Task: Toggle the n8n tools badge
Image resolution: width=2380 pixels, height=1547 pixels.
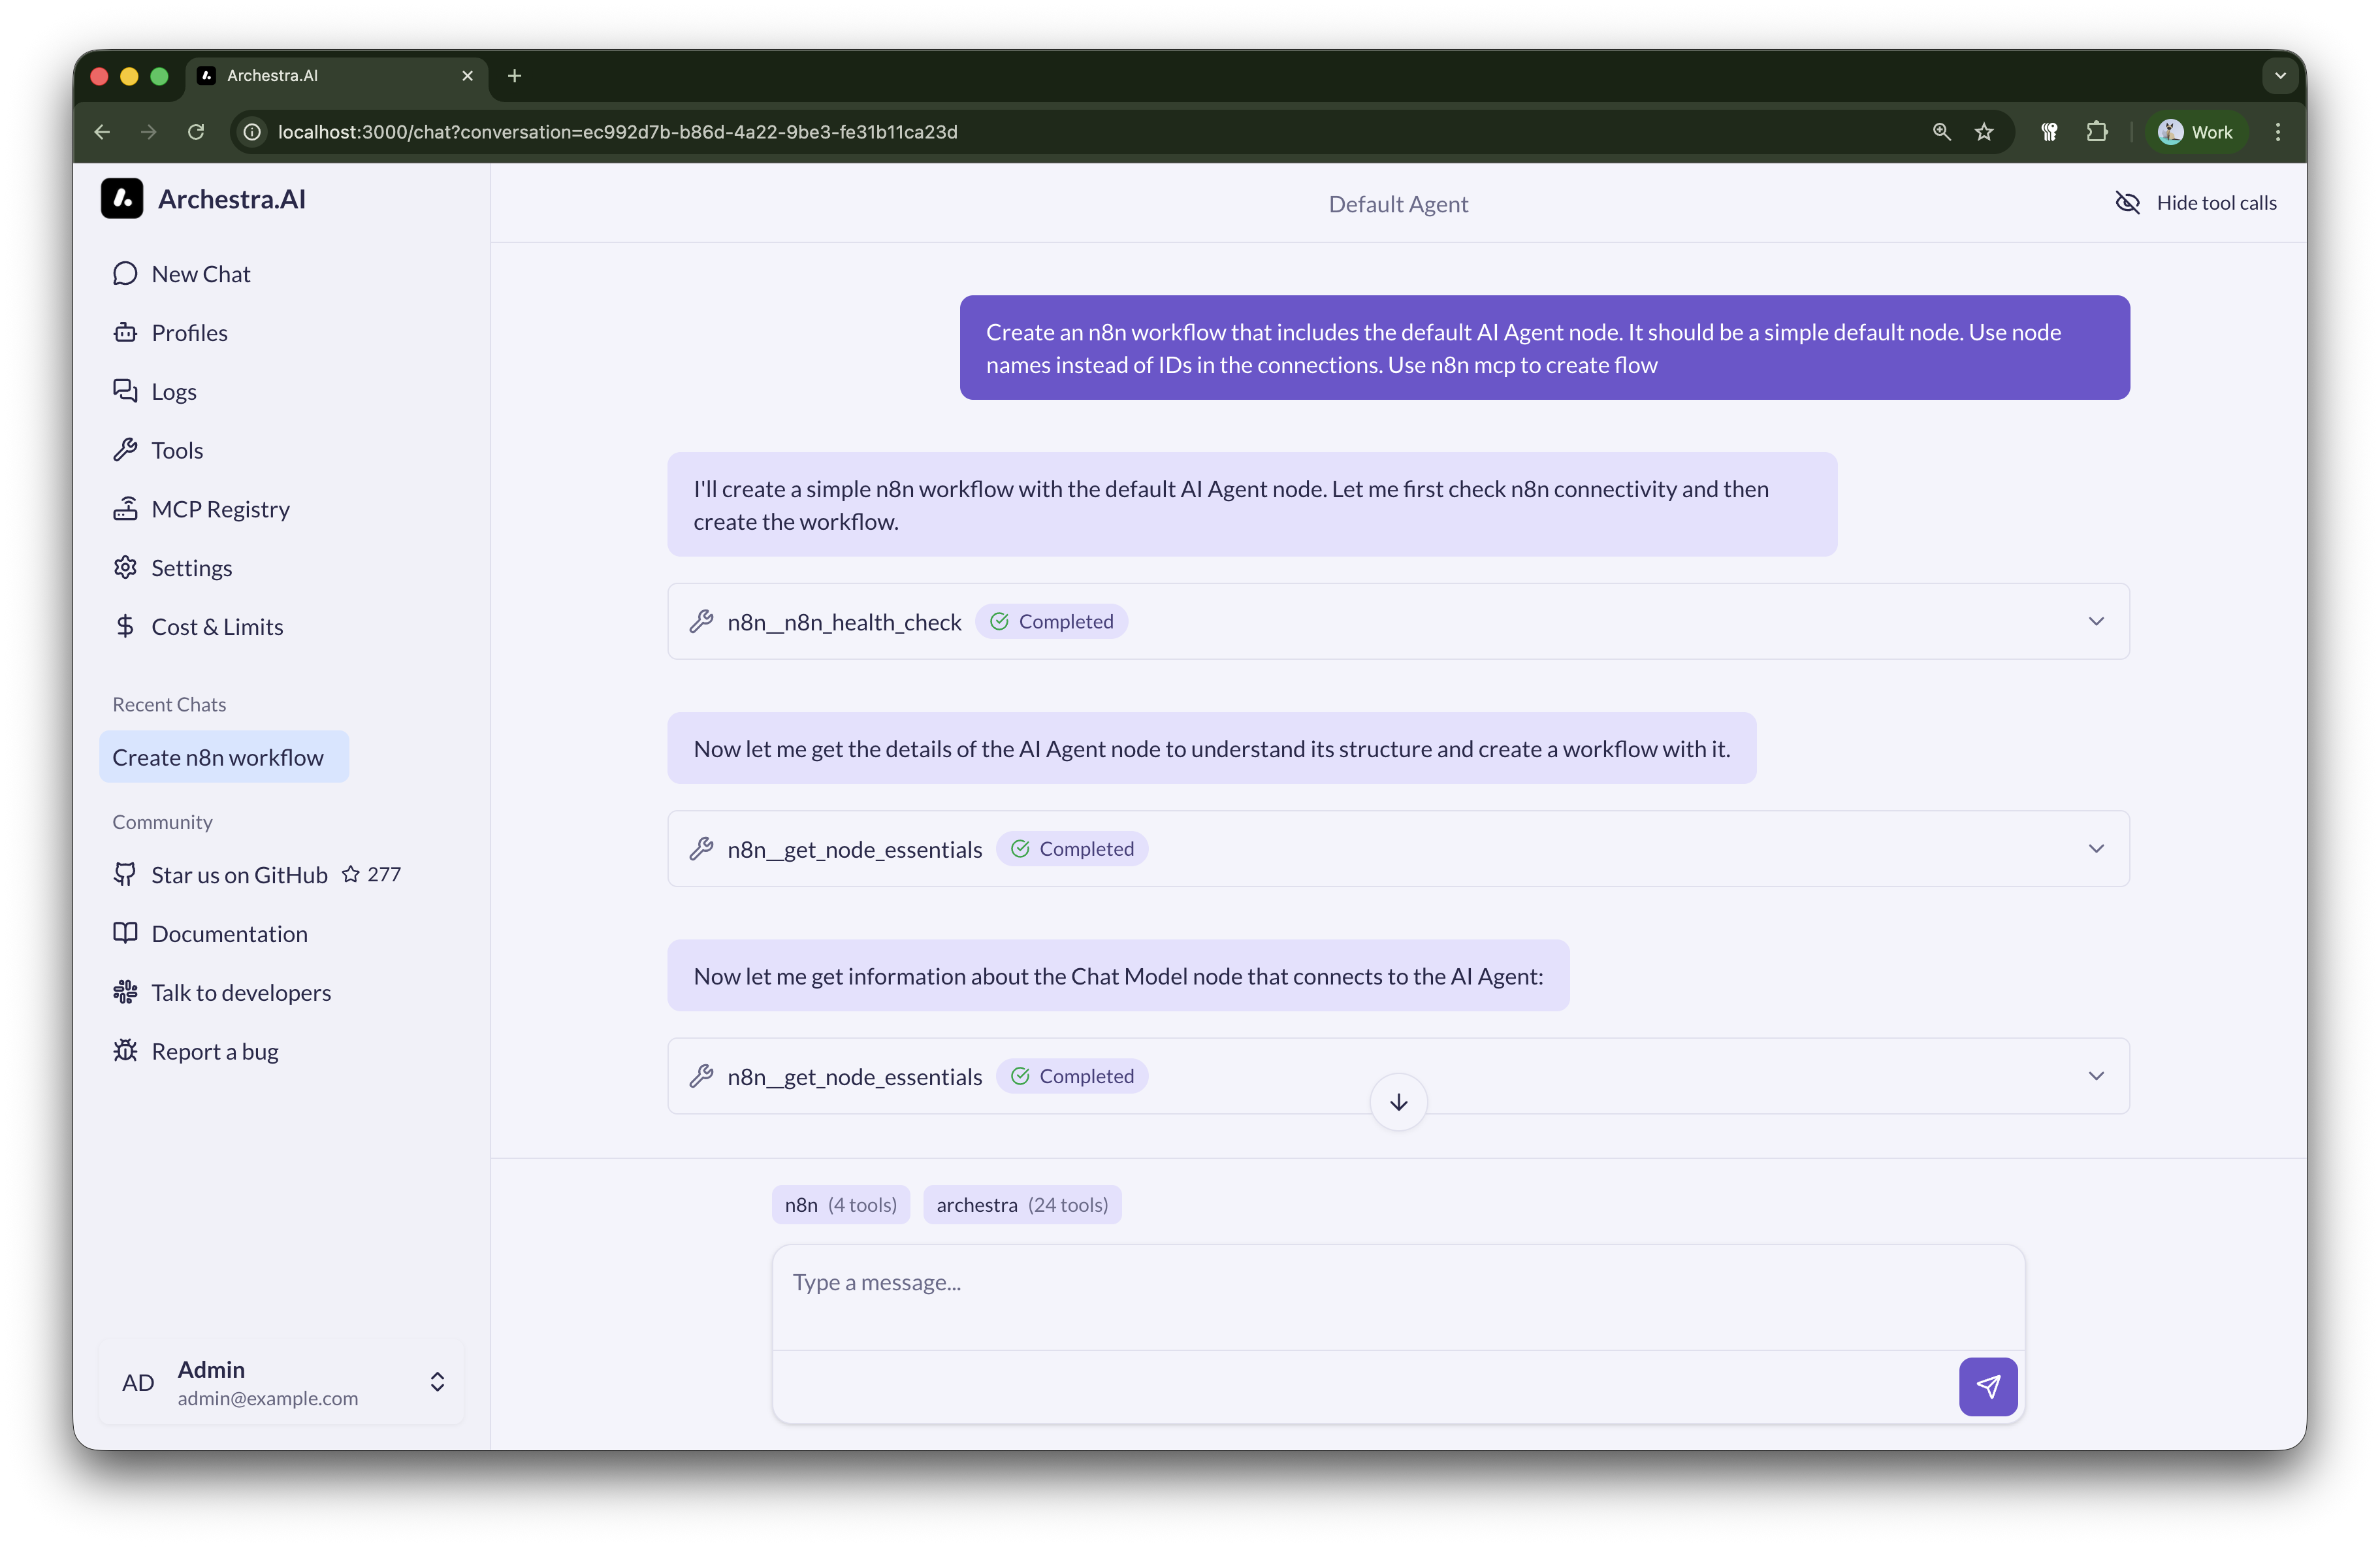Action: pos(840,1204)
